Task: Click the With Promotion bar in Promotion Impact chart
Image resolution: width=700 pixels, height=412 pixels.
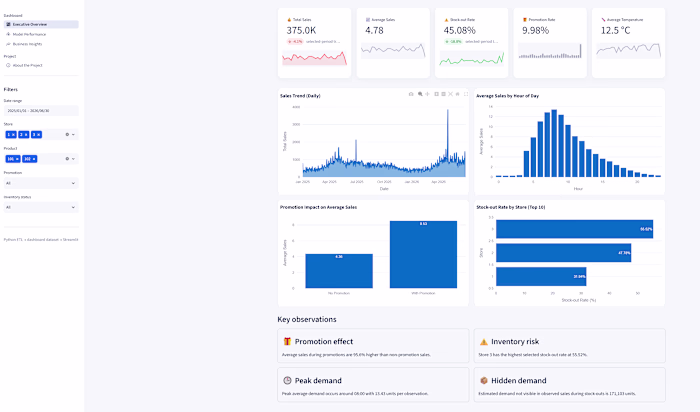Action: [423, 254]
